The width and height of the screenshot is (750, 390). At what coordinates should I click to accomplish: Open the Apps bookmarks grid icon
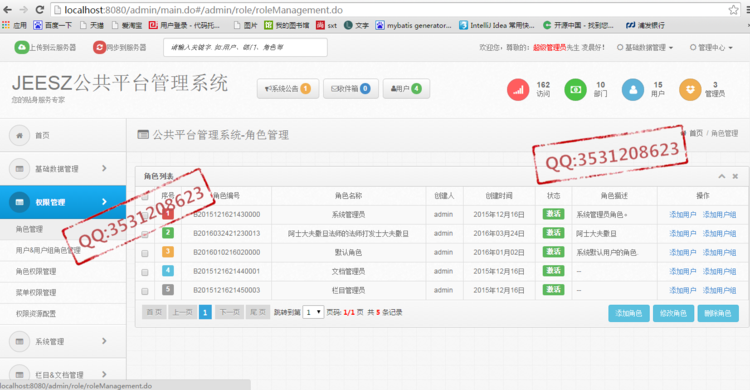[6, 25]
